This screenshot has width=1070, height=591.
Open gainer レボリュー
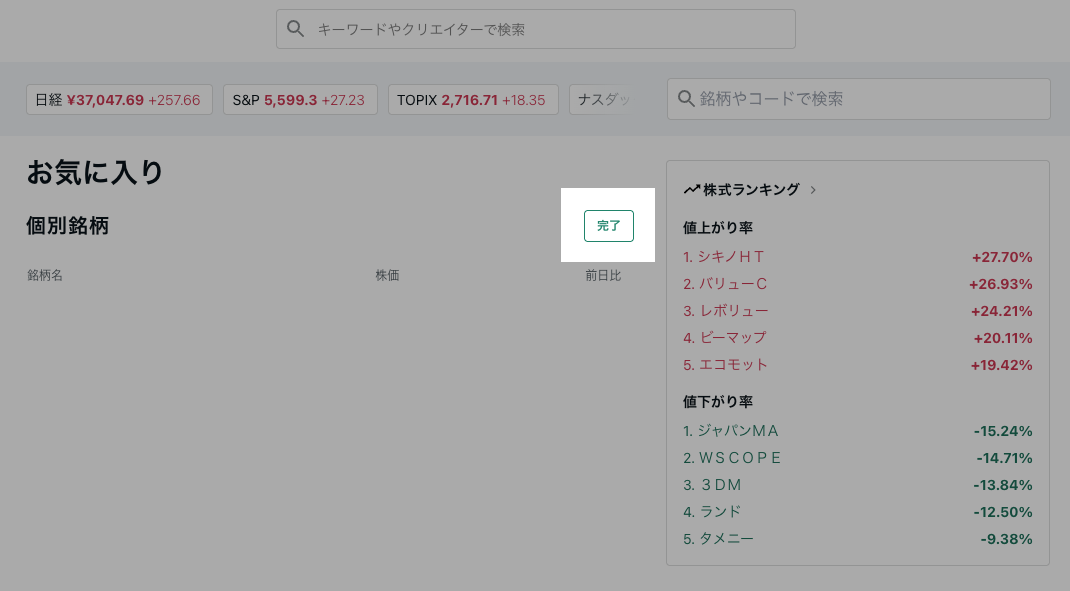point(725,311)
